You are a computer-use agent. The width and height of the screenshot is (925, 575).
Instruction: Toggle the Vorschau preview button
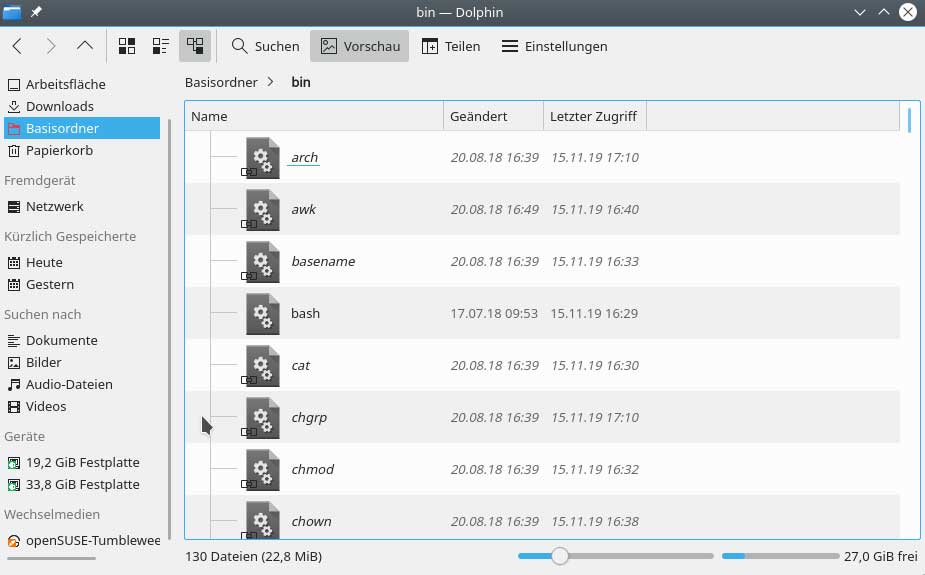(359, 46)
